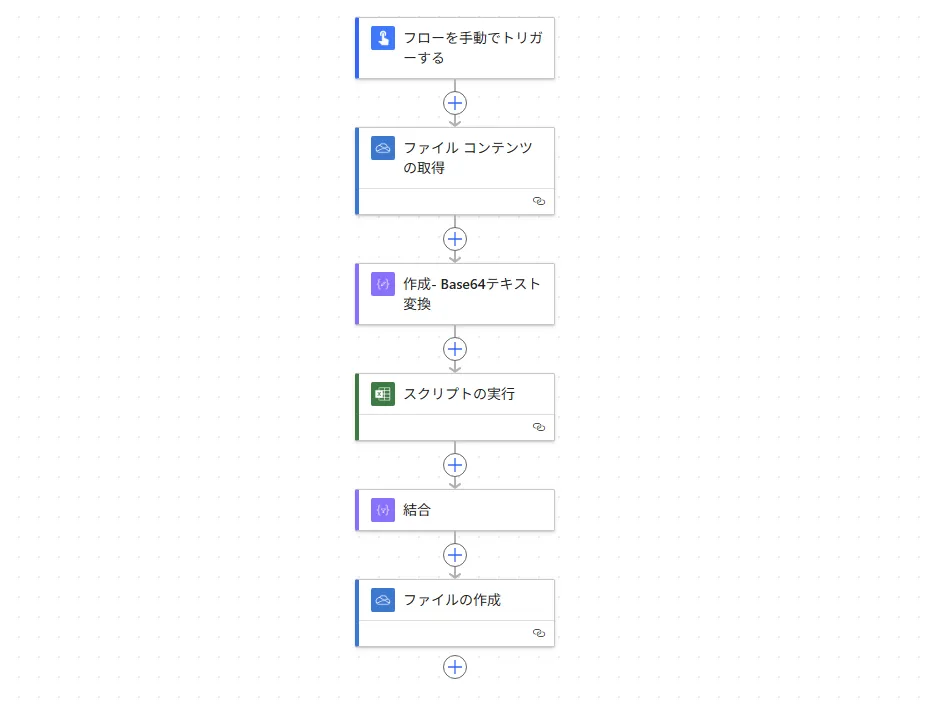The image size is (927, 712).
Task: Insert action after 結合 step
Action: point(455,555)
